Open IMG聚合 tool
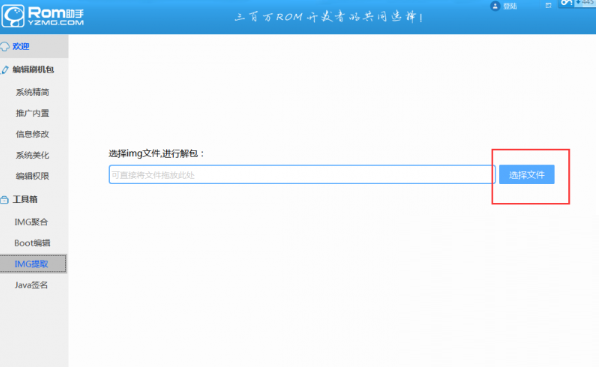 click(31, 222)
